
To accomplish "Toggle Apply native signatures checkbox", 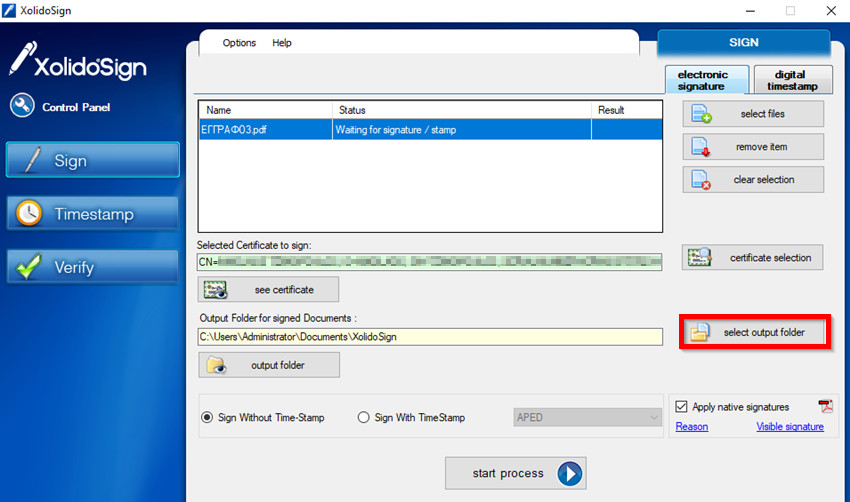I will click(681, 407).
